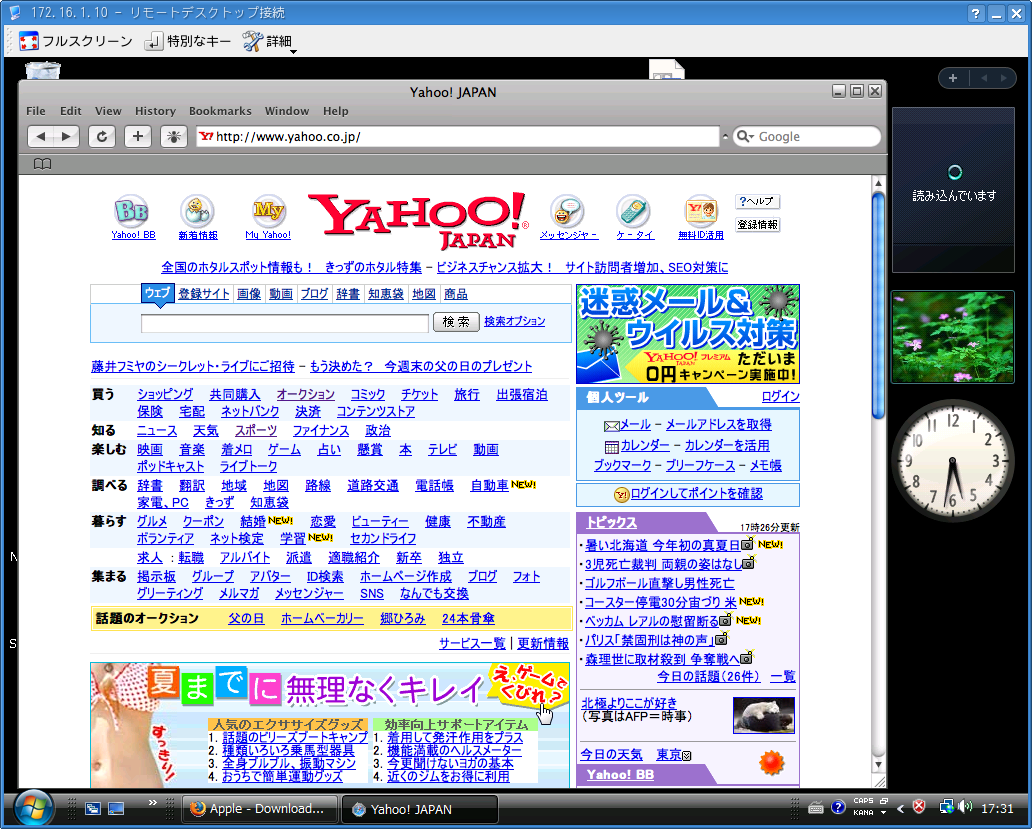Switch to the 画像 search tab
1032x829 pixels.
249,294
